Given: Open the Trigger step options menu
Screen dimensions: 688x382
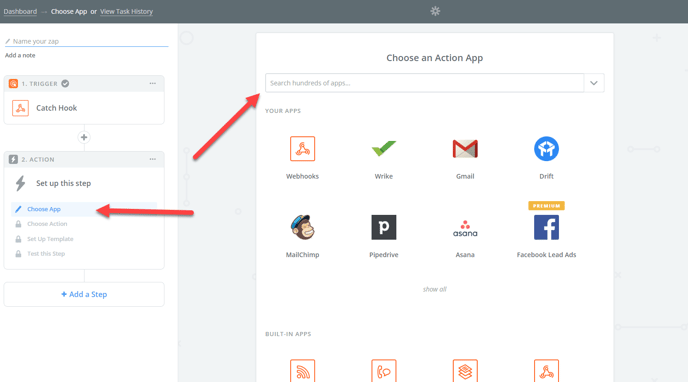Looking at the screenshot, I should click(x=153, y=83).
